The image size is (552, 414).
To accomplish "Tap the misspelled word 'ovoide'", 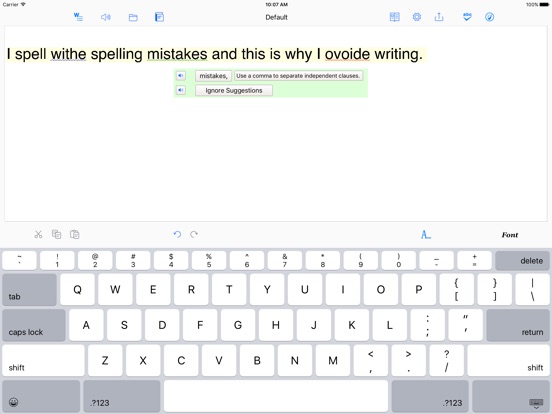I will tap(347, 54).
